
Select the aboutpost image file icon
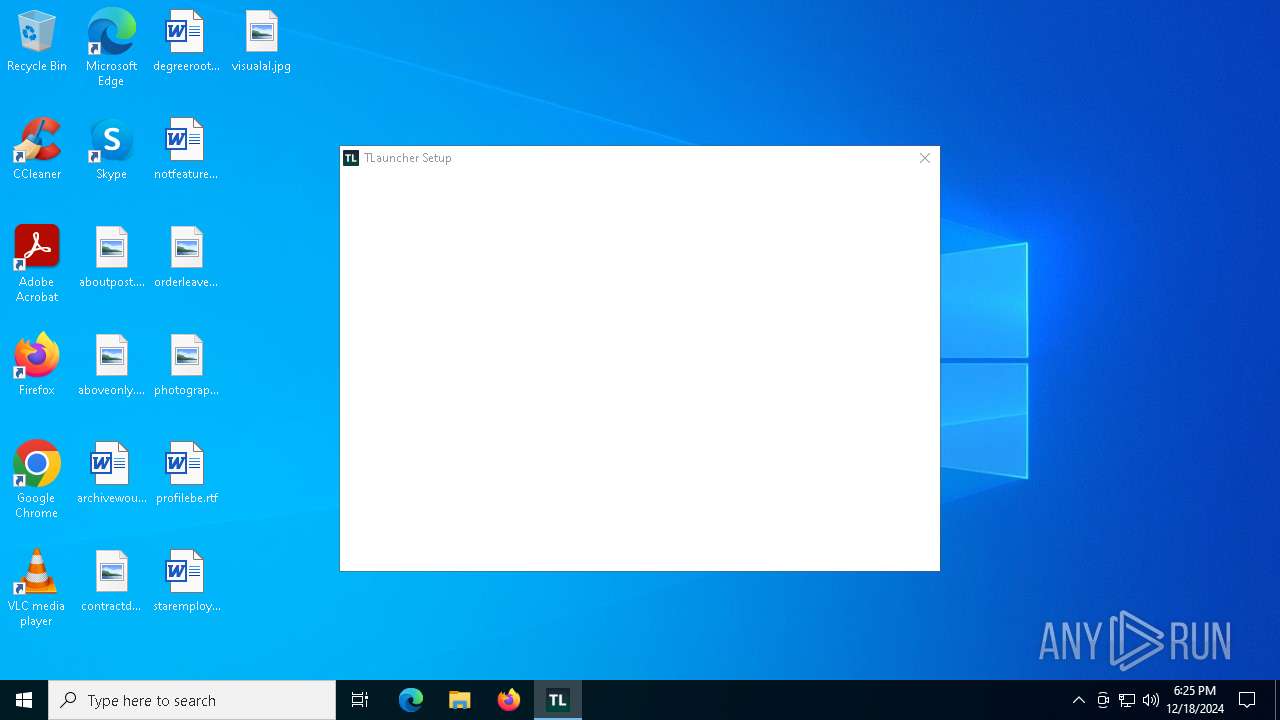point(111,258)
